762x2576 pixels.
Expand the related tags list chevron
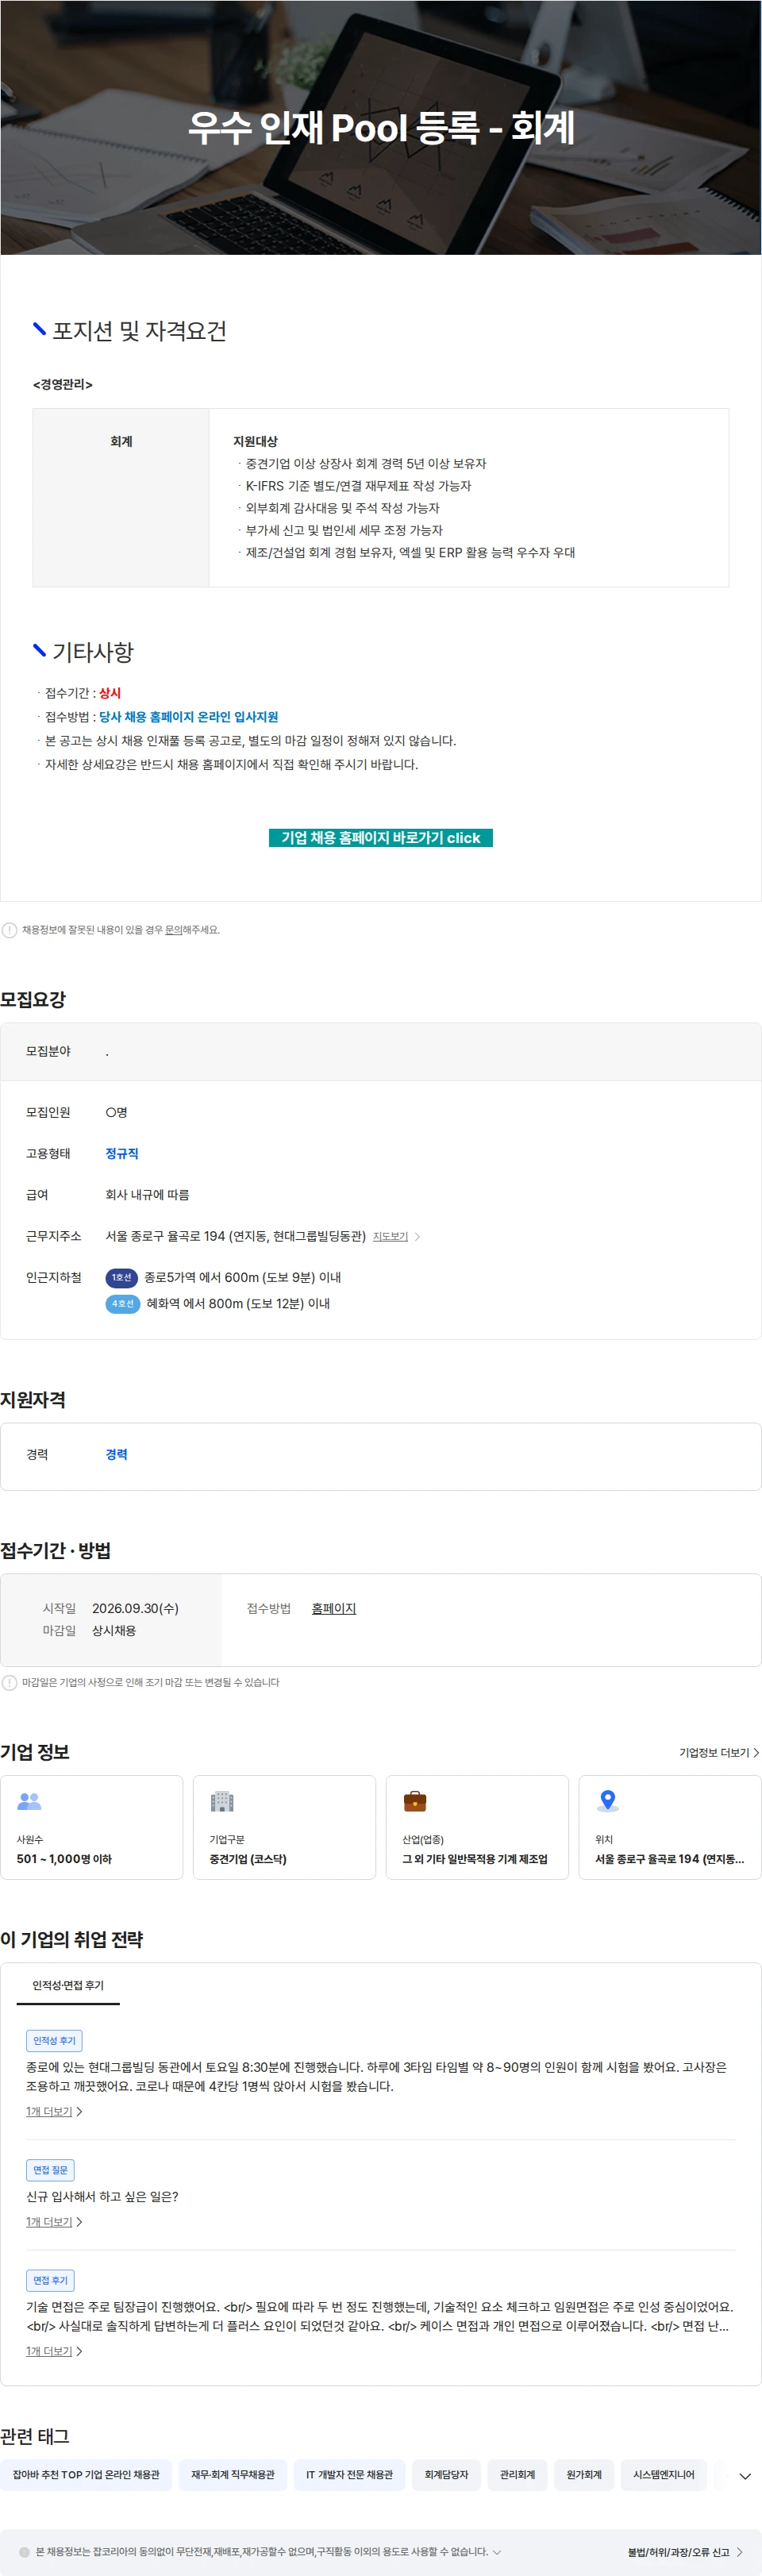744,2477
